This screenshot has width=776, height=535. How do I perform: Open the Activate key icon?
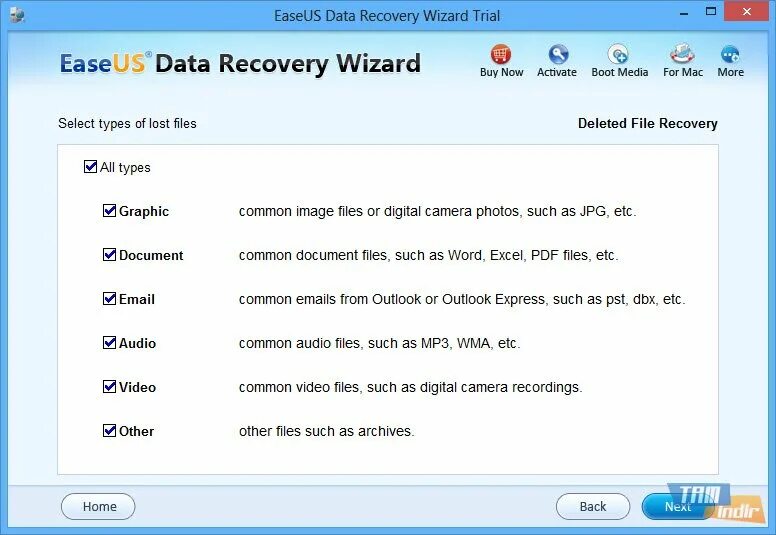pyautogui.click(x=558, y=54)
